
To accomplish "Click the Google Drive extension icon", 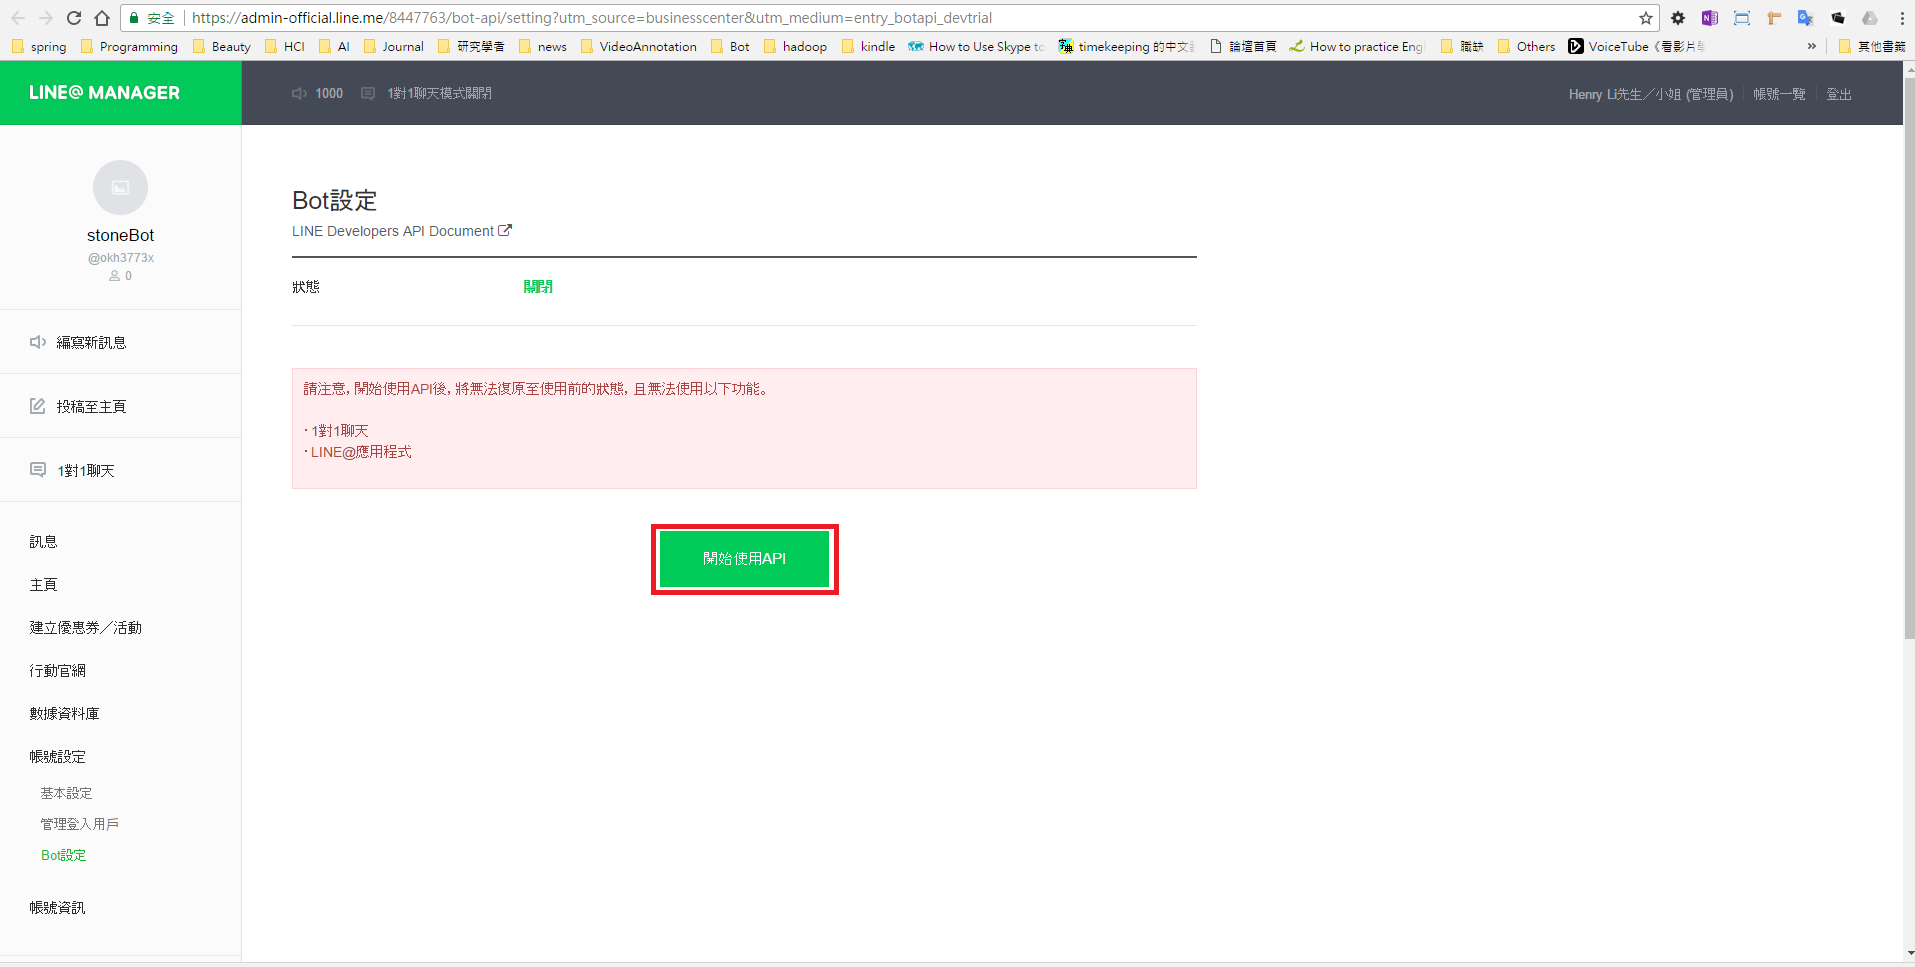I will pyautogui.click(x=1870, y=18).
